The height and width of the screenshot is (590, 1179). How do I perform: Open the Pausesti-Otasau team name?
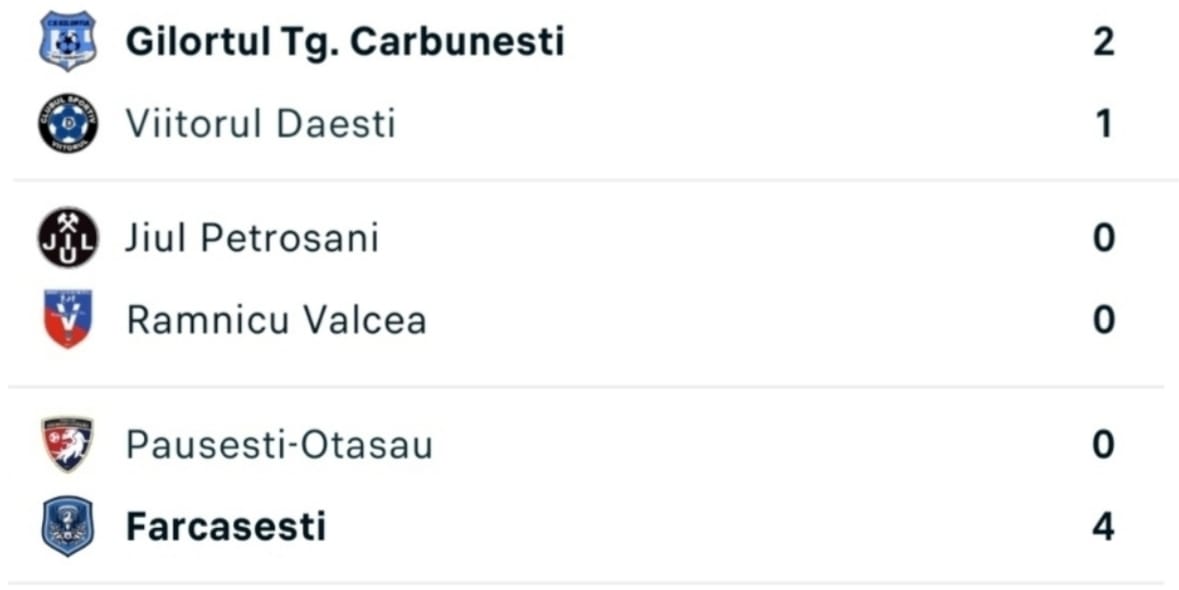coord(279,444)
